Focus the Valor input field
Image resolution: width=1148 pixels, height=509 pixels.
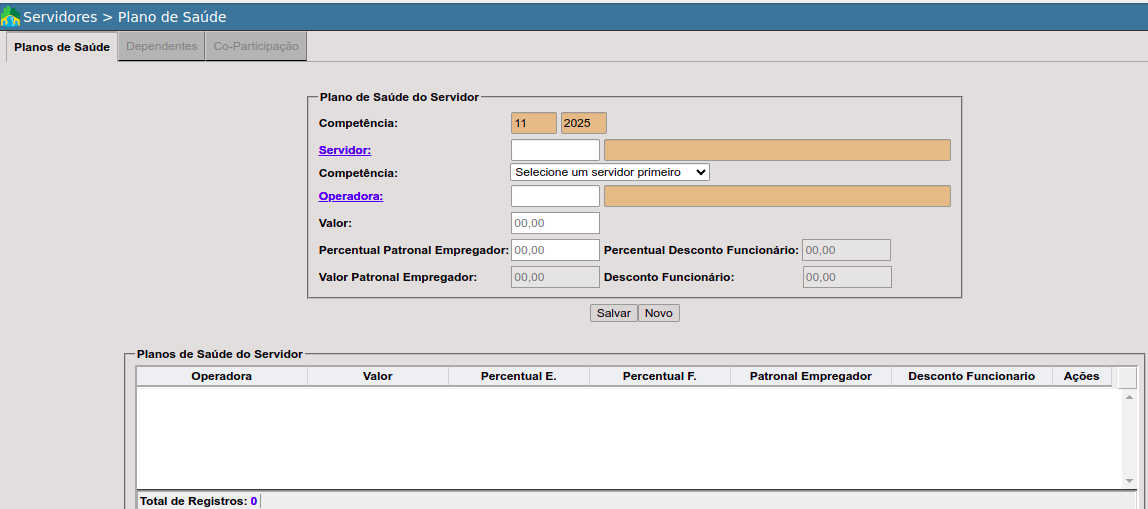click(555, 223)
